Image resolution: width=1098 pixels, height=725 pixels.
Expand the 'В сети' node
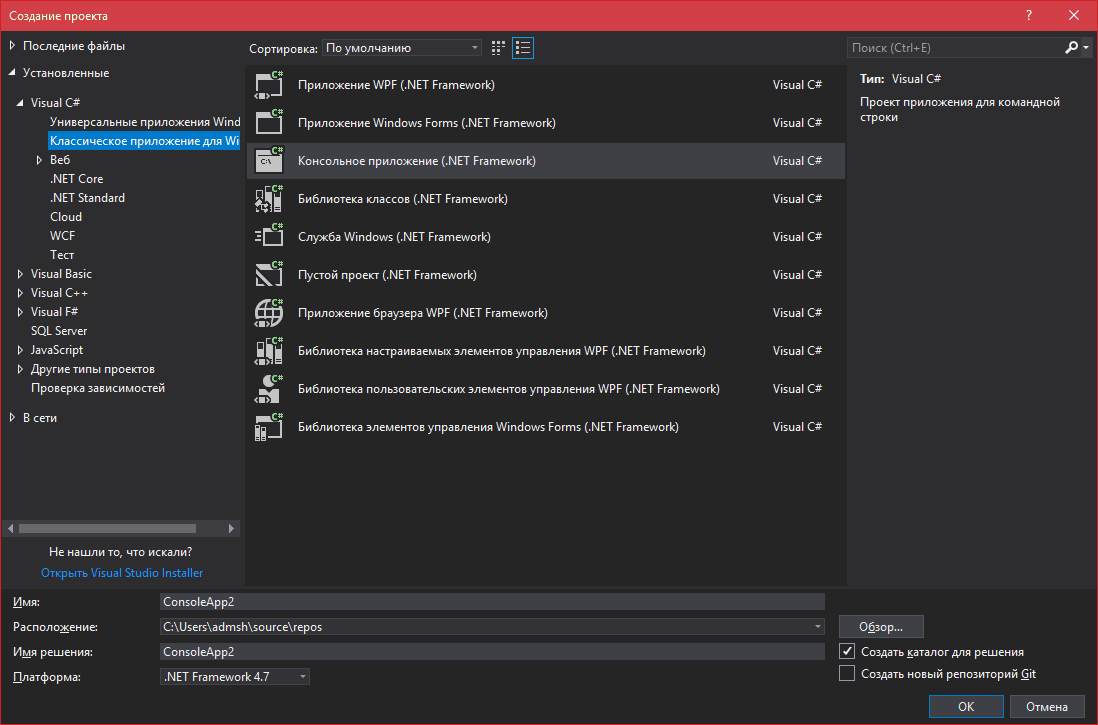click(x=12, y=417)
